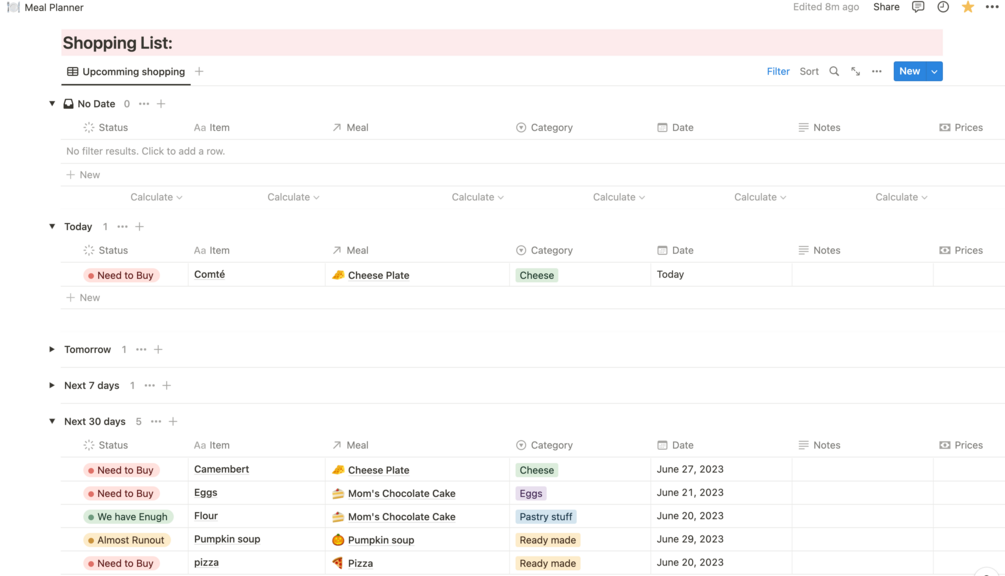Click Prices column header in Today group
The image size is (1005, 576).
(x=961, y=251)
